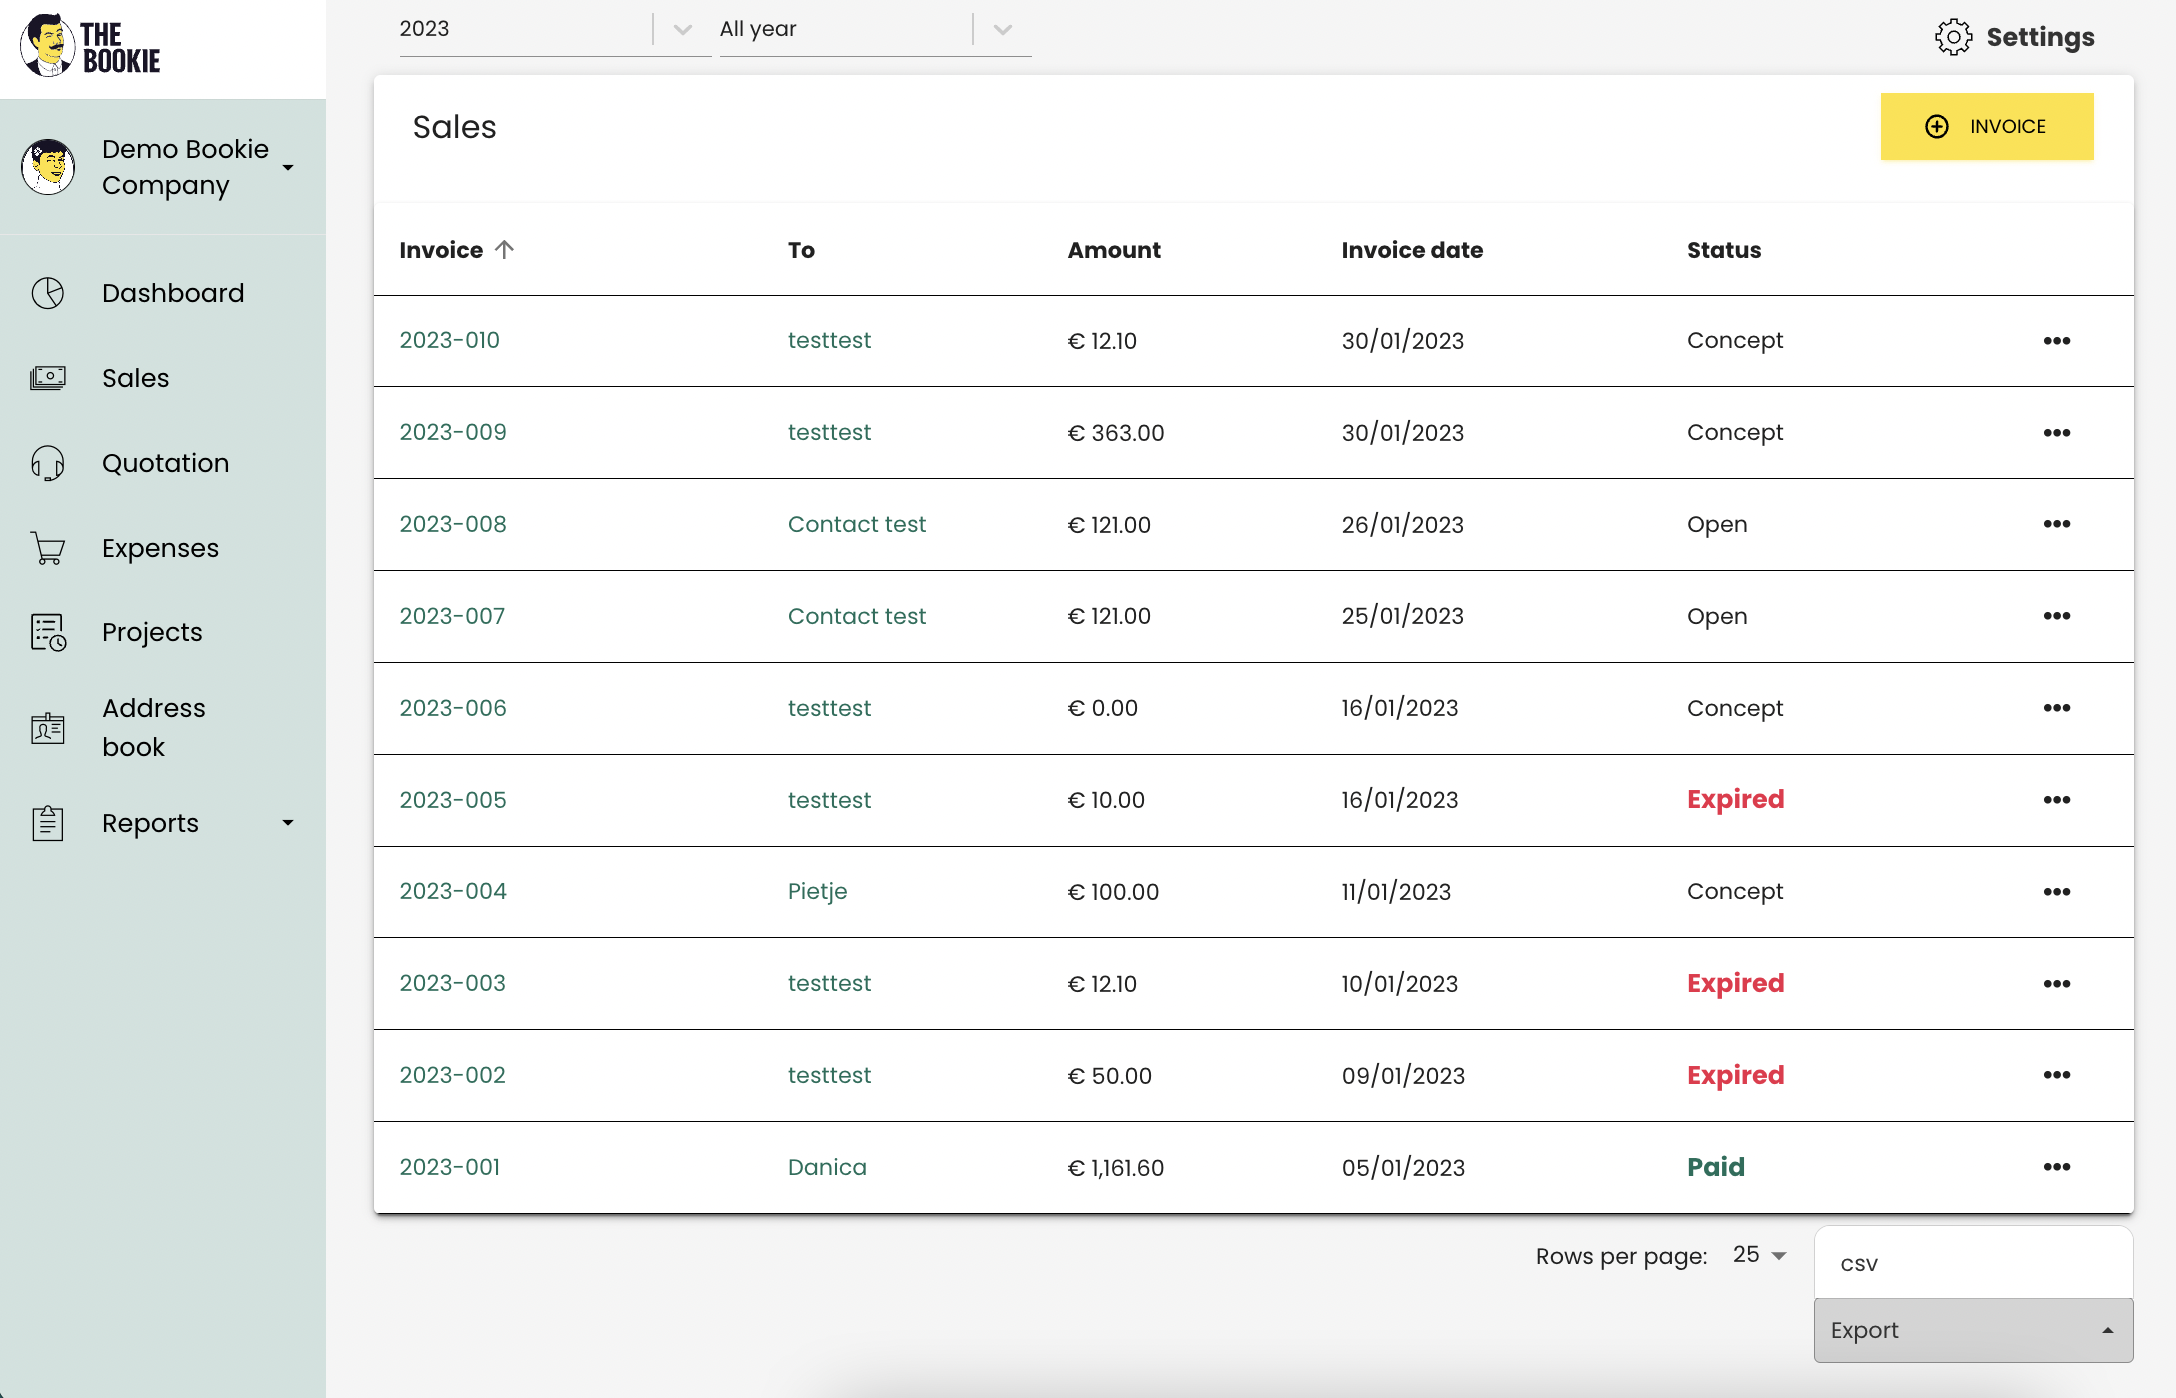Open three-dots menu for invoice 2023-001
Screen dimensions: 2176x1398
pos(2056,1167)
